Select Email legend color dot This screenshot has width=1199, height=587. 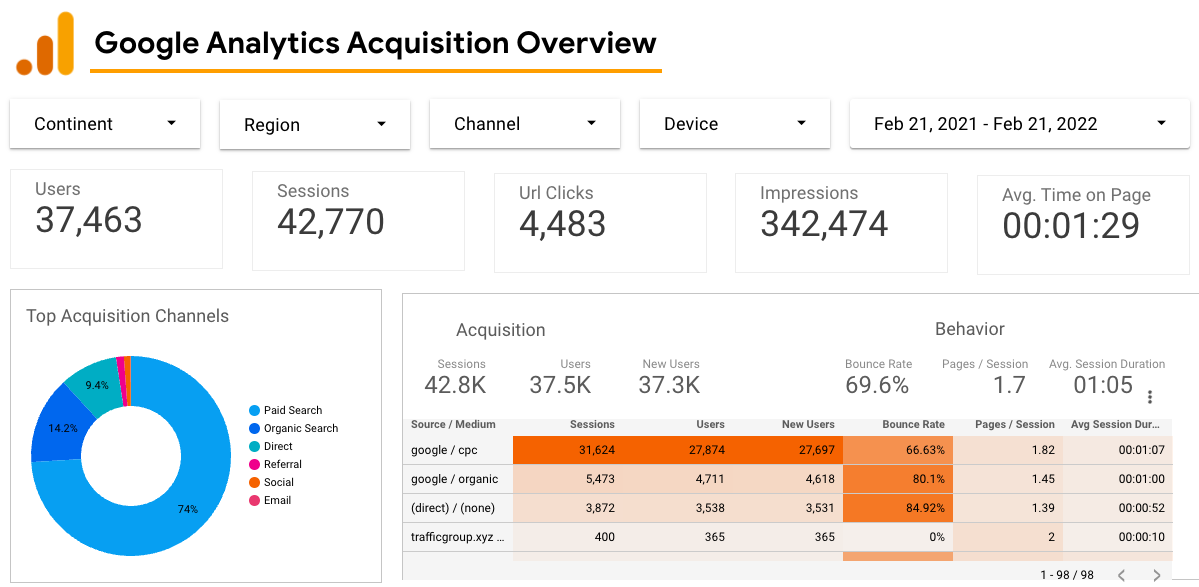[255, 501]
